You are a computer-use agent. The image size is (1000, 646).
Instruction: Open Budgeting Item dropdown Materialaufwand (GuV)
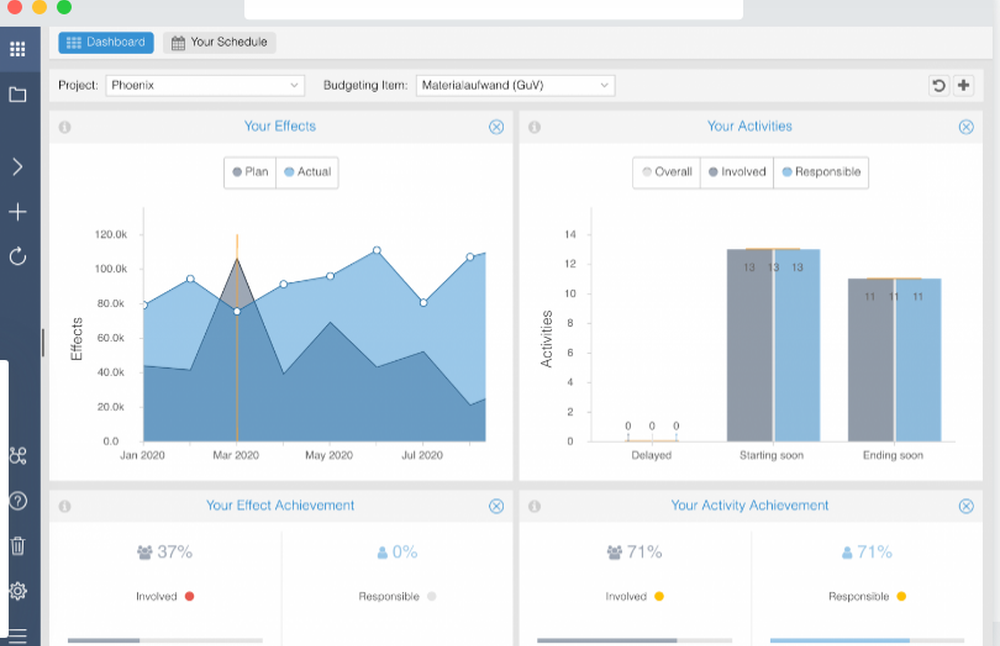pos(515,85)
